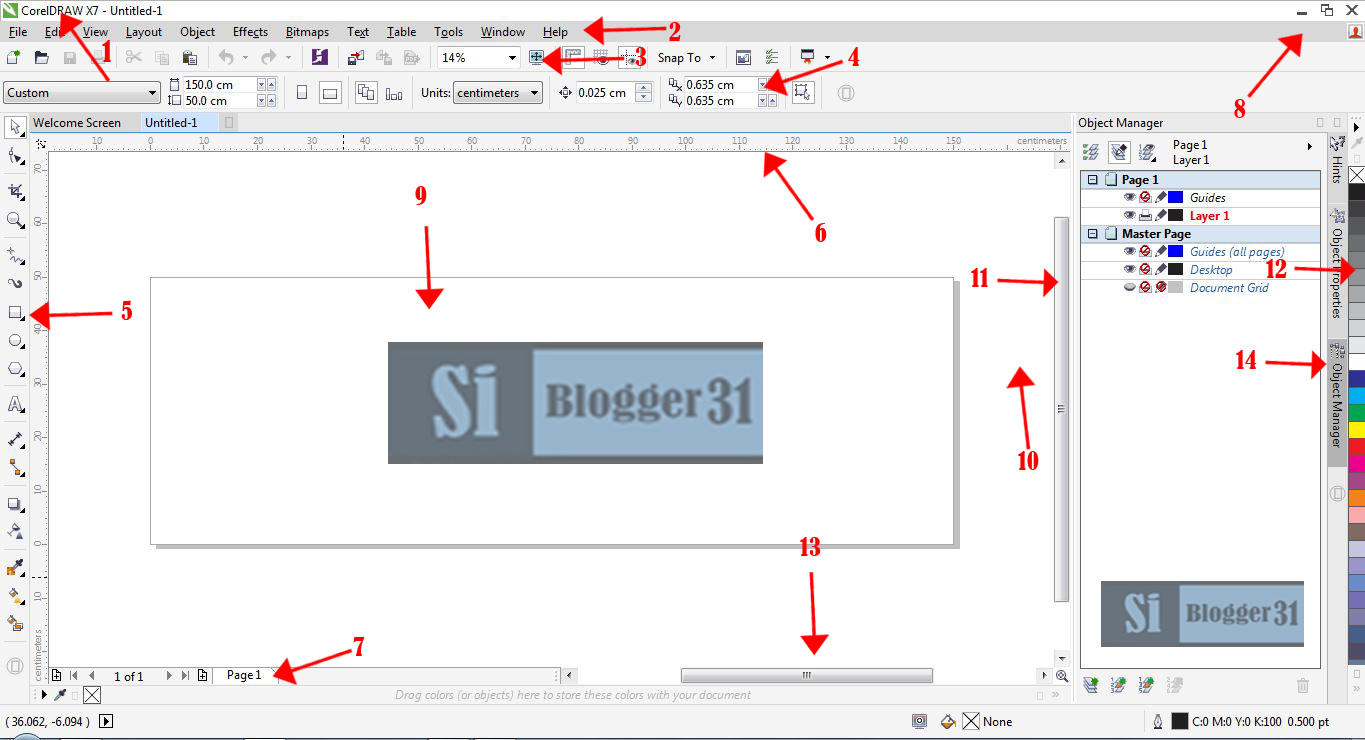Open the Application Launcher dropdown arrow
The image size is (1365, 740).
[x=827, y=58]
